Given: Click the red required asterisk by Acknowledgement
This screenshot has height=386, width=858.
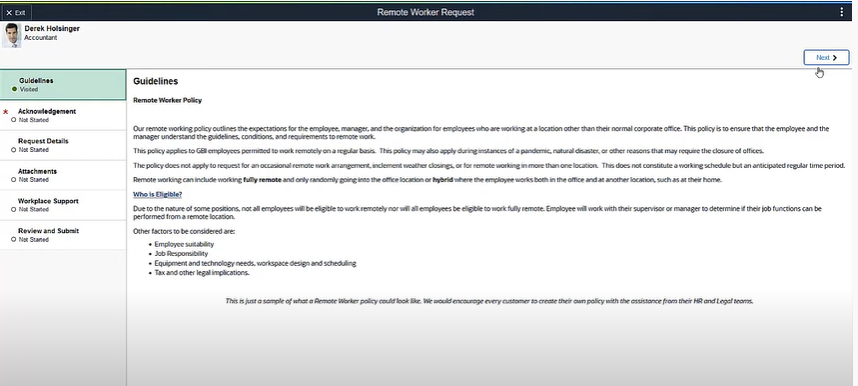Looking at the screenshot, I should click(5, 112).
